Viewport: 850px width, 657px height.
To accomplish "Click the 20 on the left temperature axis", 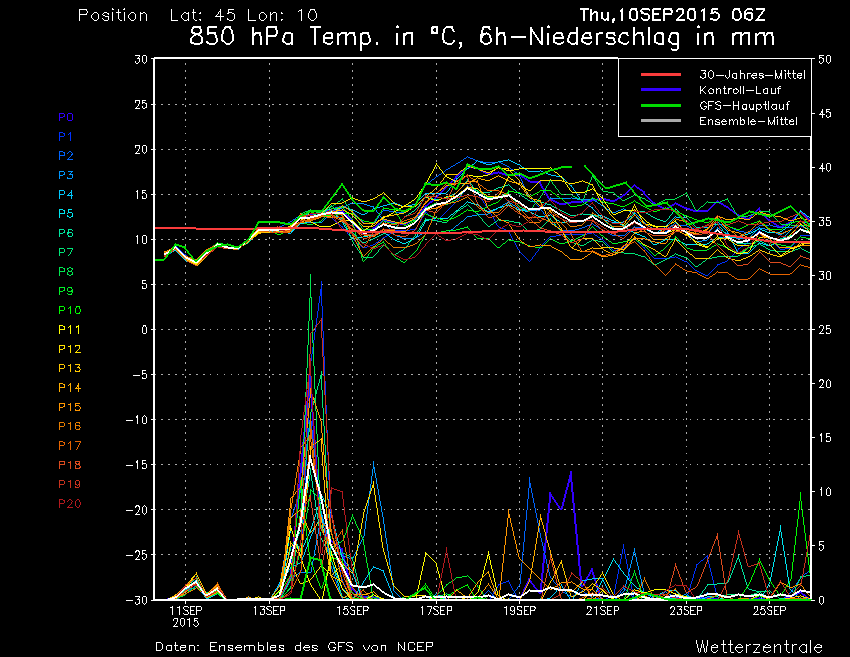I will click(x=141, y=149).
